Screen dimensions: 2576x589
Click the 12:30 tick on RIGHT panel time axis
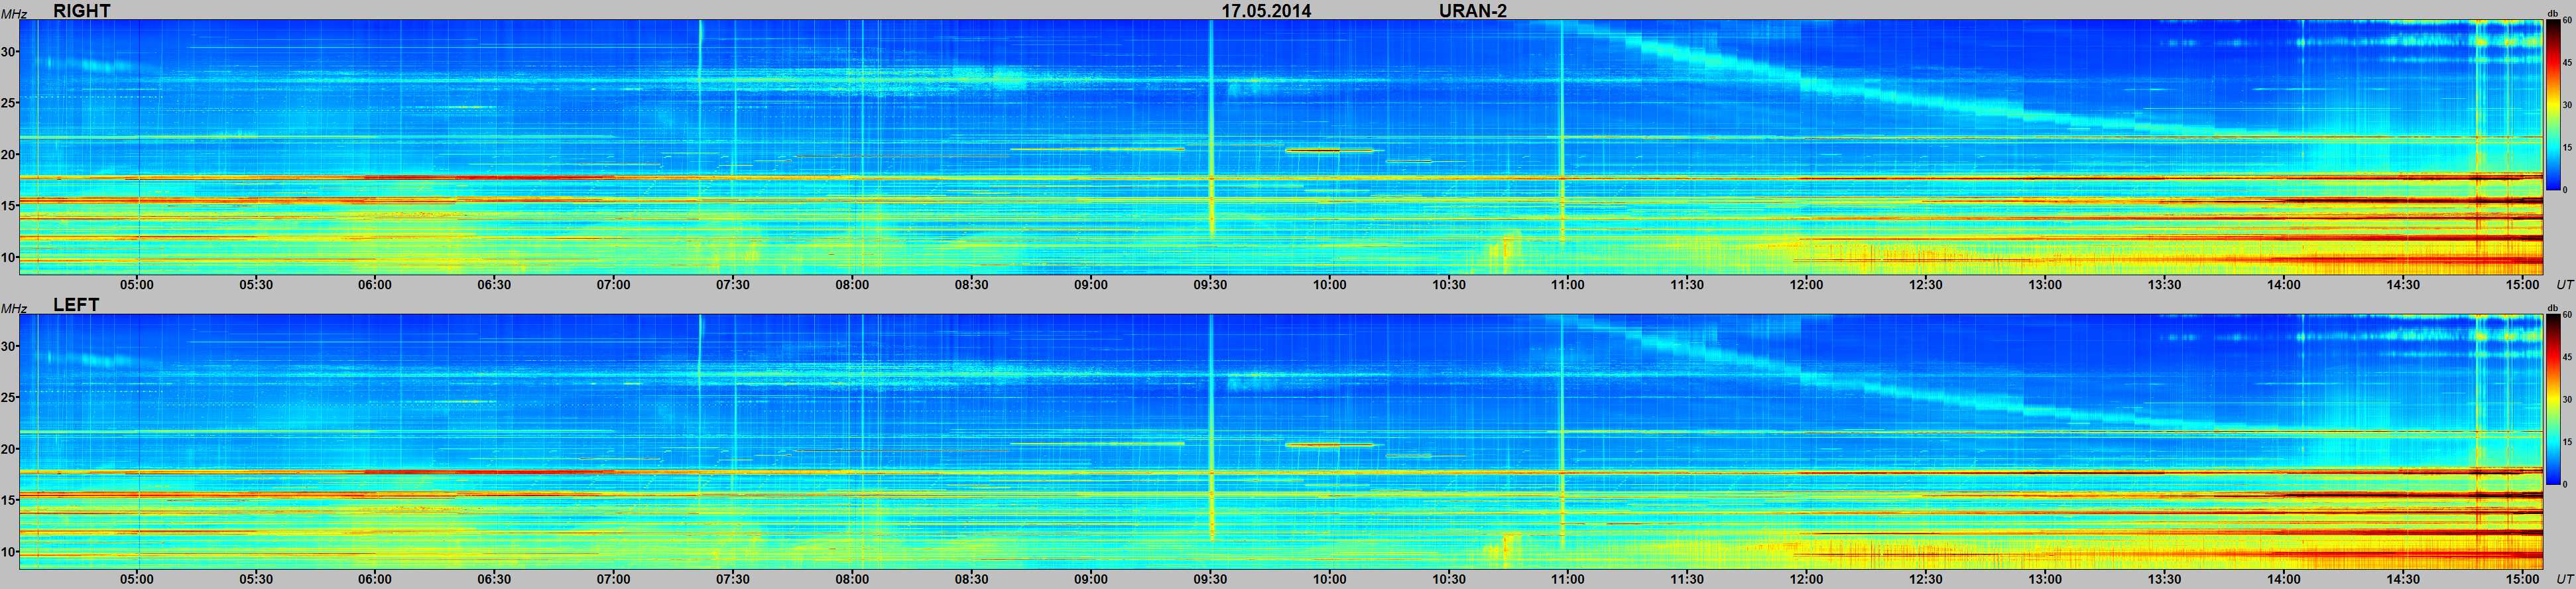tap(1926, 284)
